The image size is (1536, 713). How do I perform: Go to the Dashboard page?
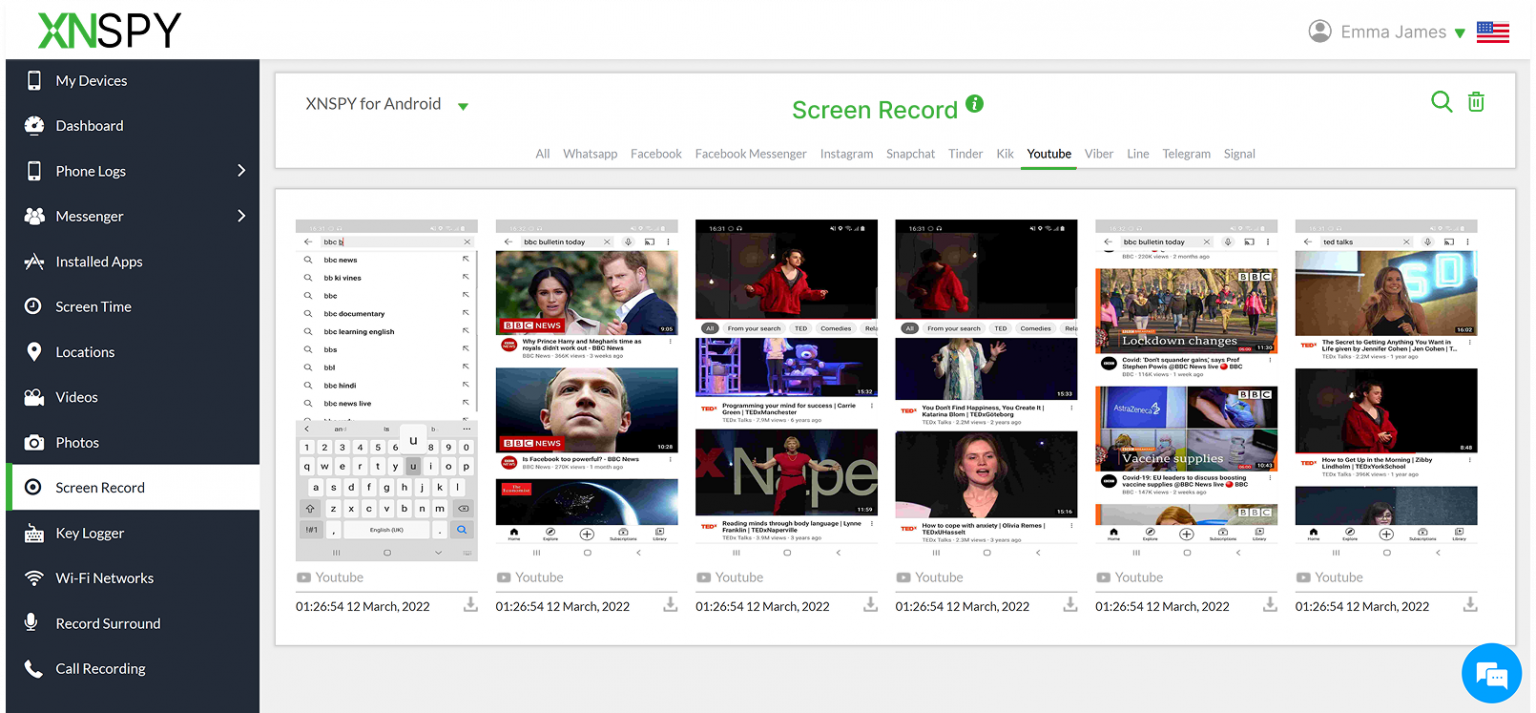click(132, 126)
